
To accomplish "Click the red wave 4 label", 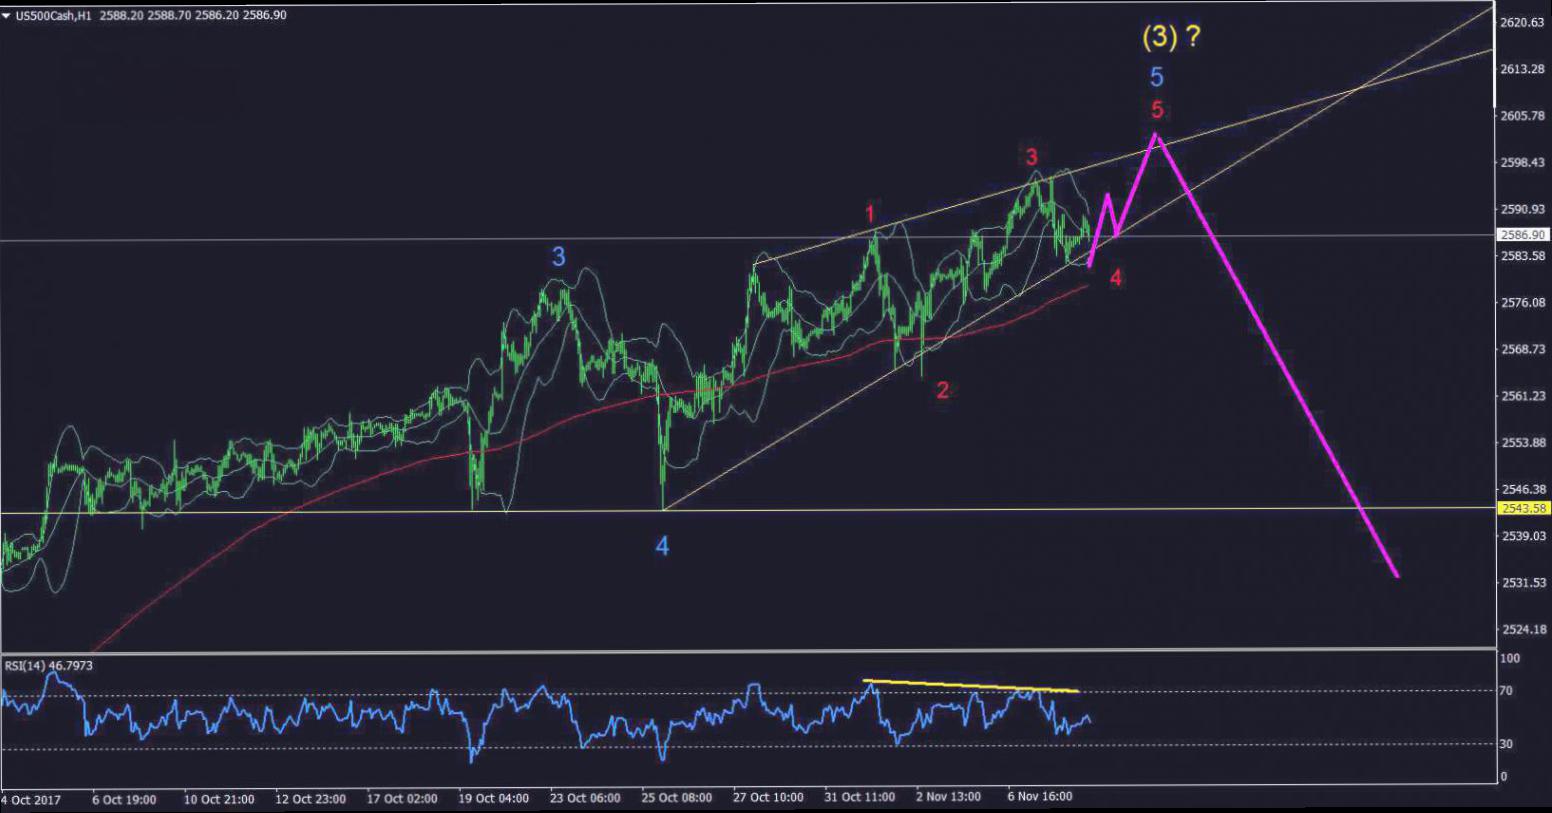I will pyautogui.click(x=1116, y=278).
